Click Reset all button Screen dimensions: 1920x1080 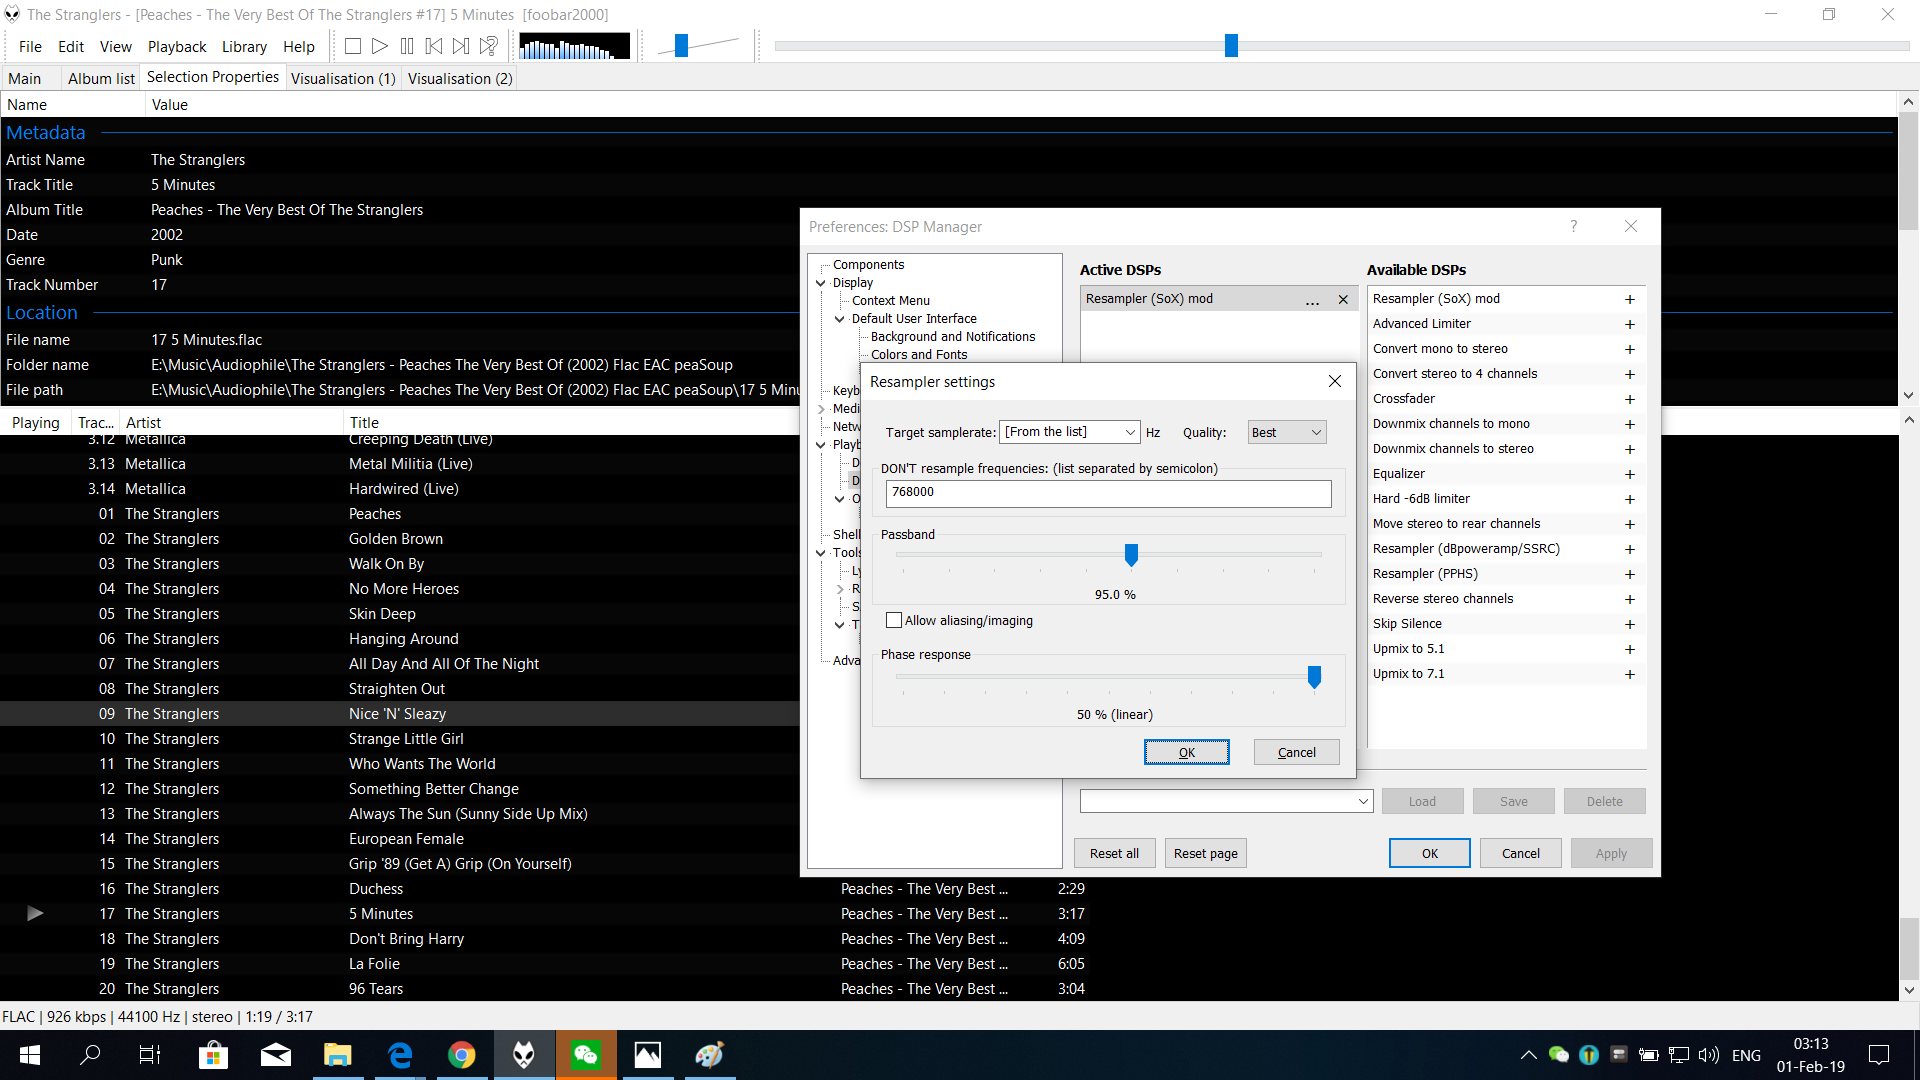coord(1114,853)
